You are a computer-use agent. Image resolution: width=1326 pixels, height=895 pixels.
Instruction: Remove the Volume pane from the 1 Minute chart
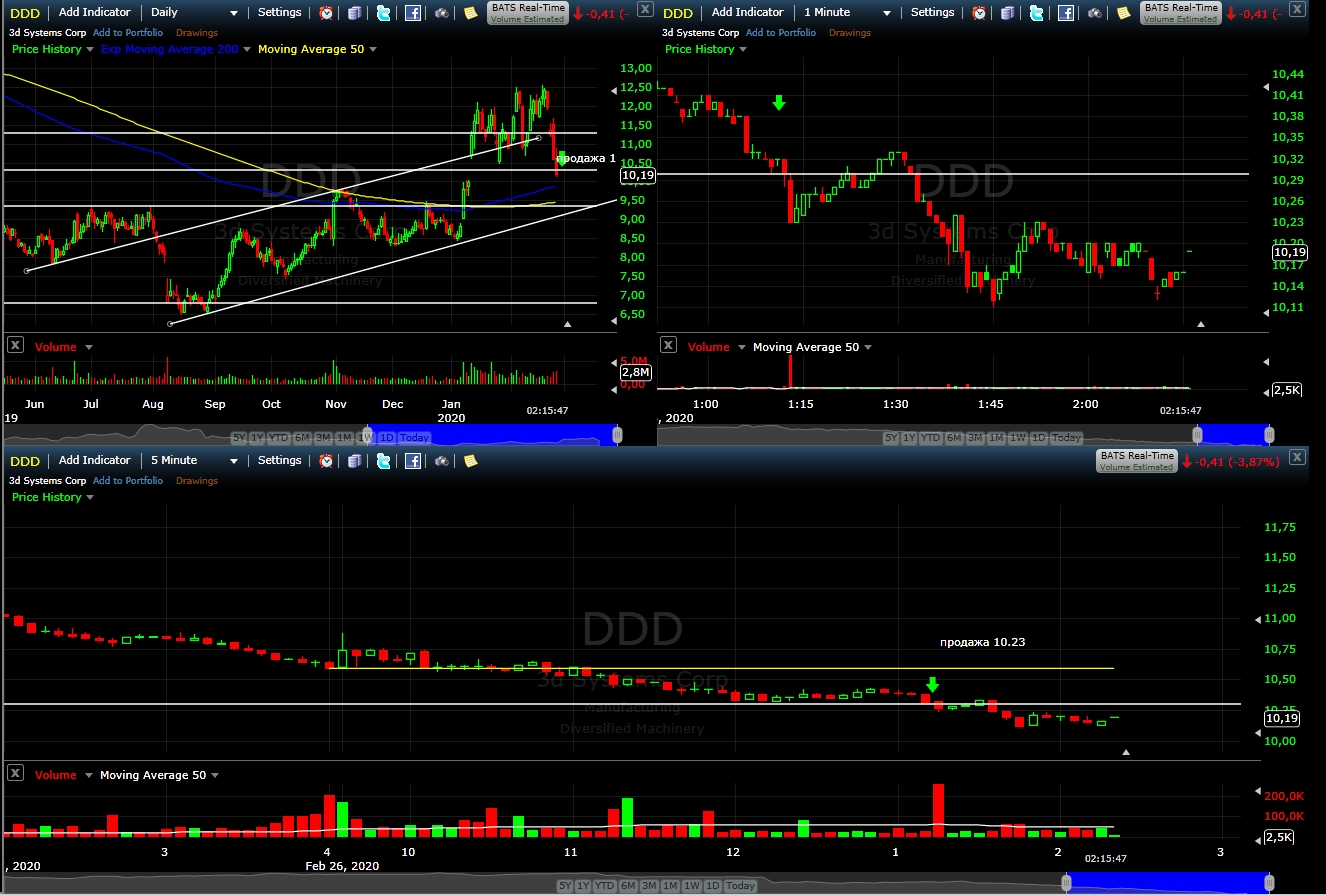(668, 345)
